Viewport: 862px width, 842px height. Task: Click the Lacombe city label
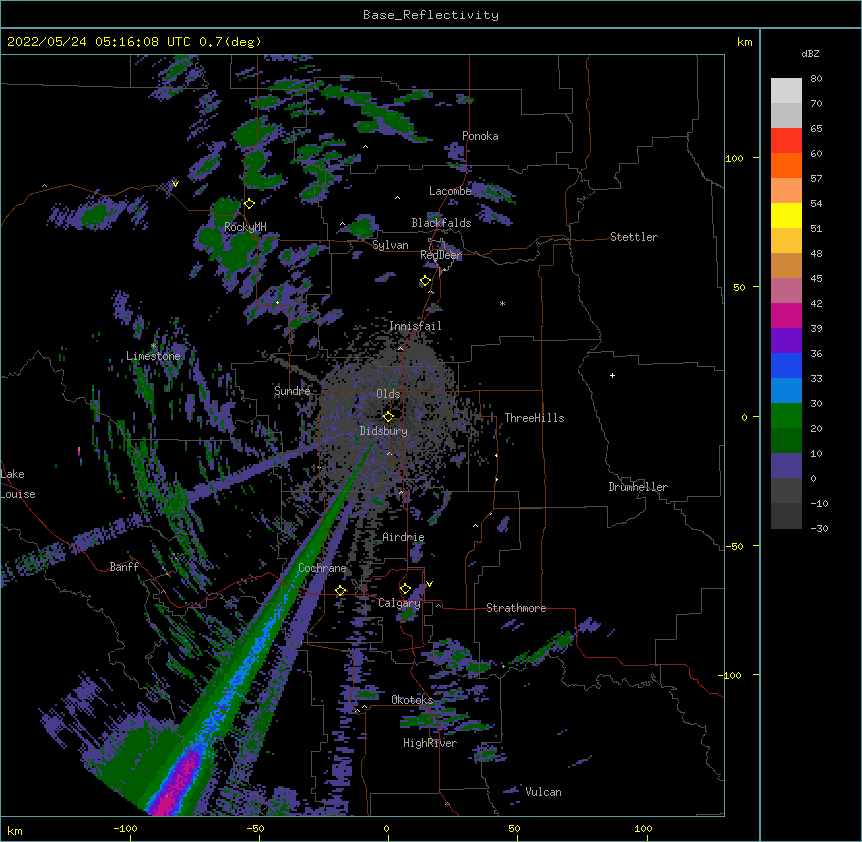point(450,191)
